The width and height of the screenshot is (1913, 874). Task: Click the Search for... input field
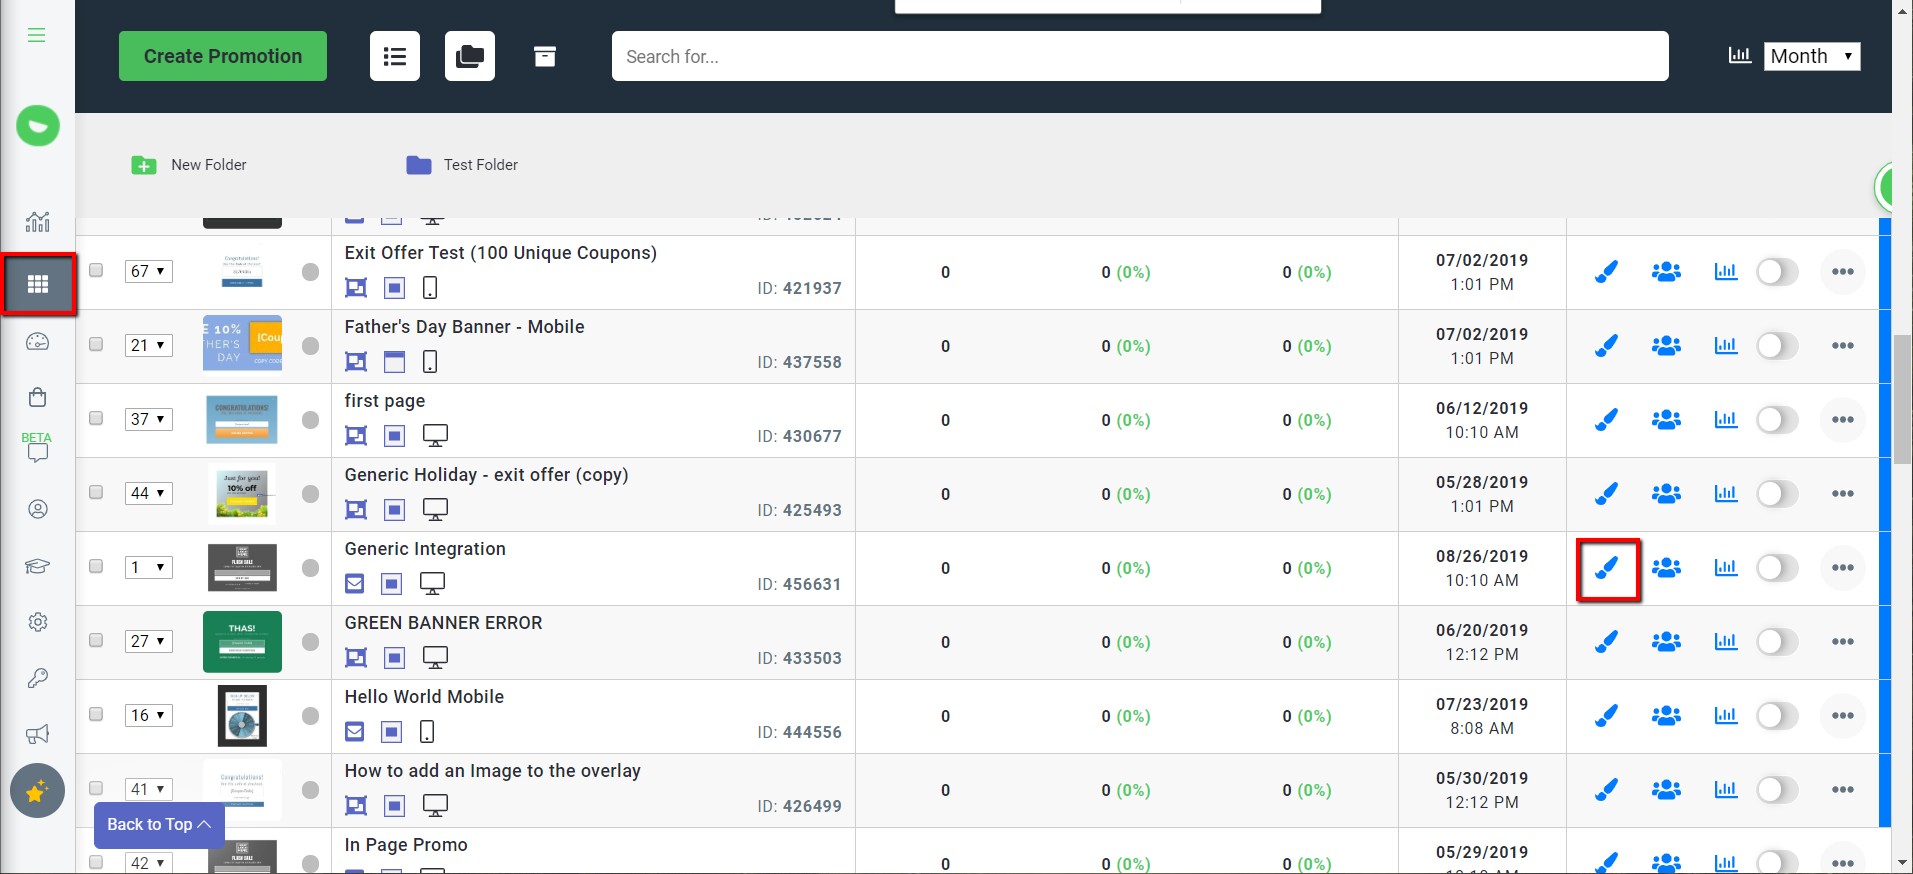point(1140,56)
